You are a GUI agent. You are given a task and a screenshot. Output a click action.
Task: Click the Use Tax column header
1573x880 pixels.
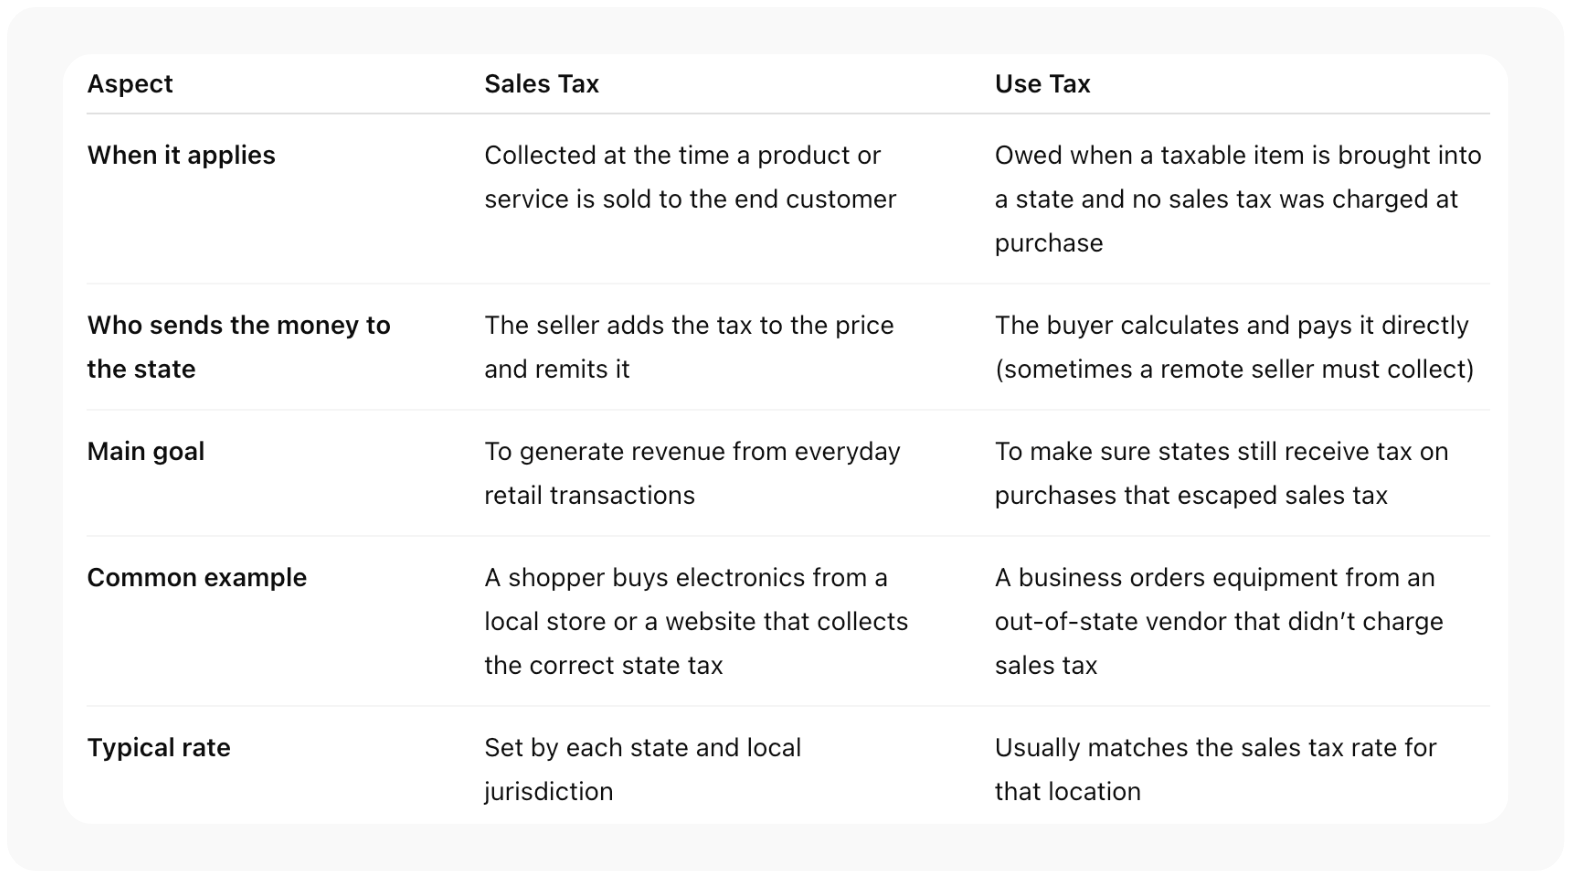1042,84
